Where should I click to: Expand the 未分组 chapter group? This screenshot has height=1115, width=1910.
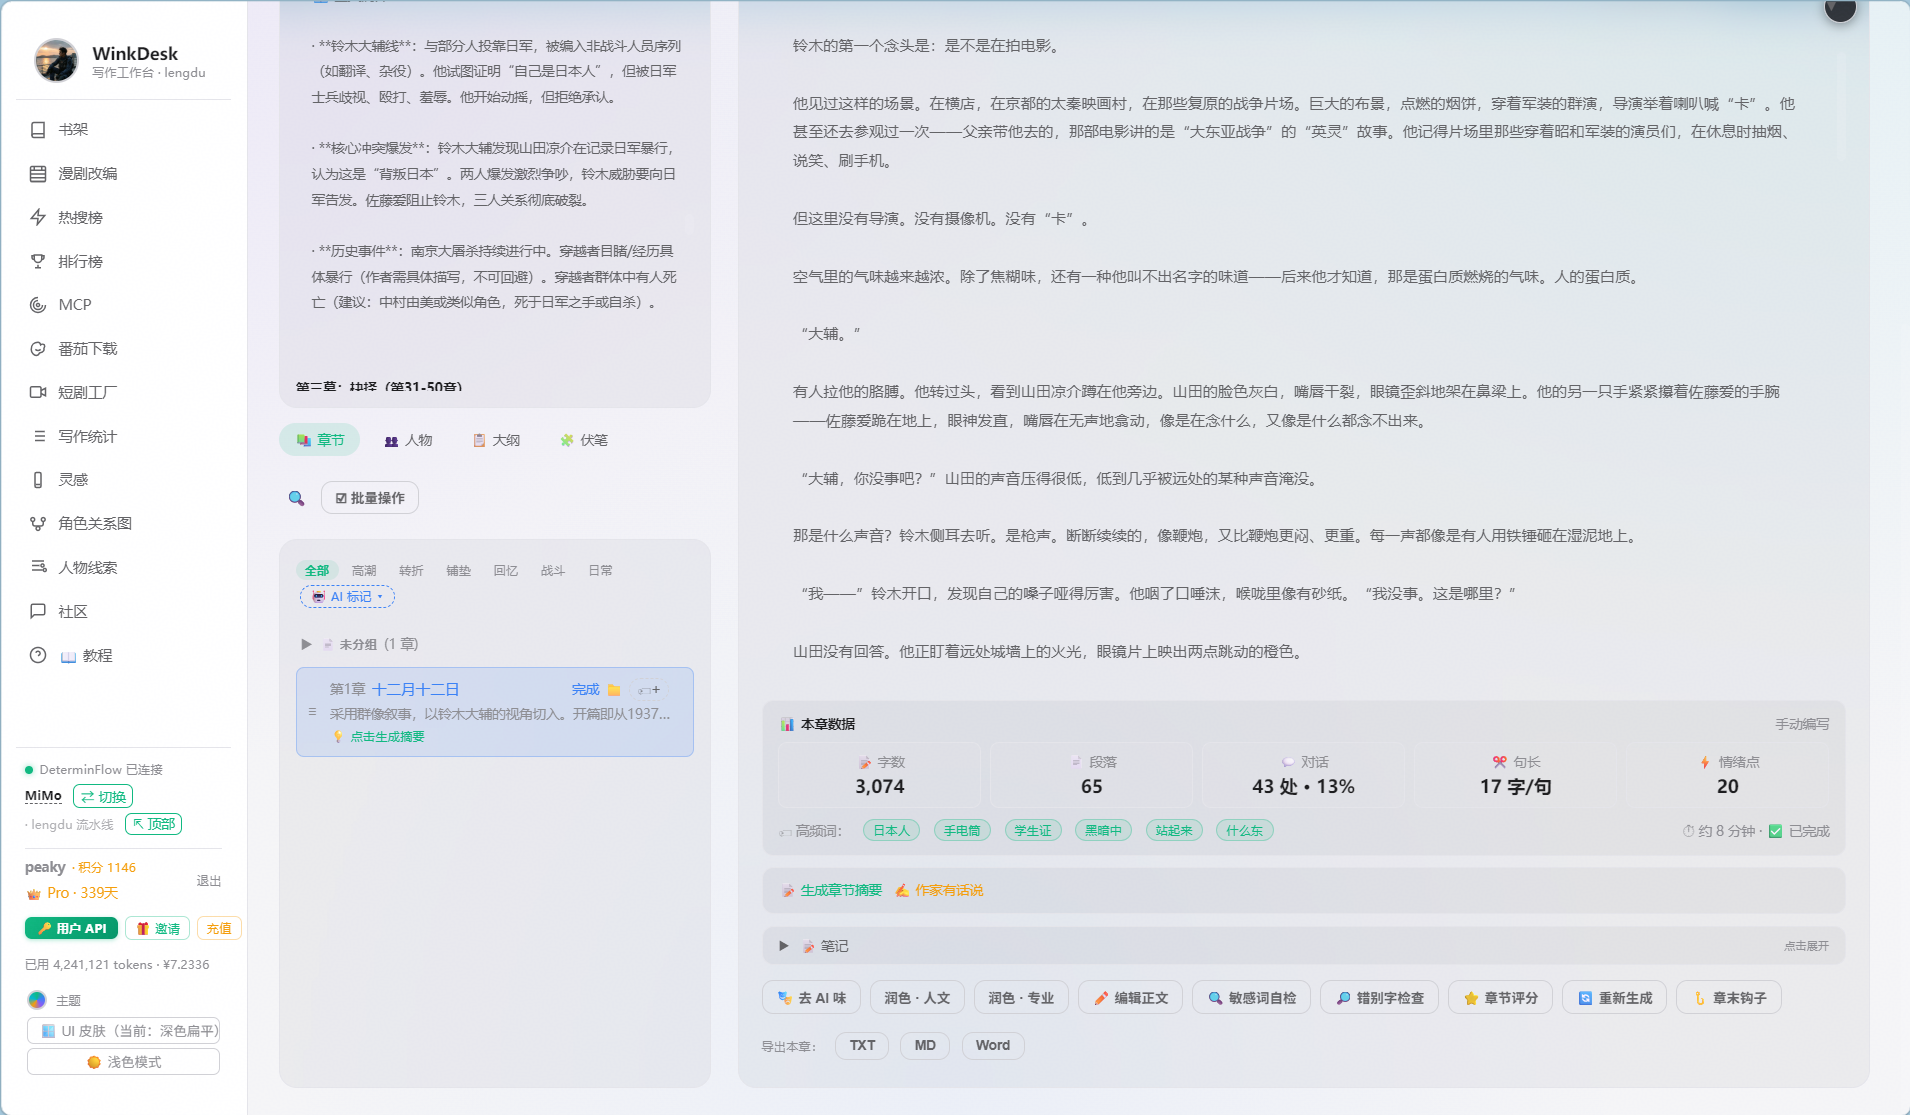pos(306,644)
